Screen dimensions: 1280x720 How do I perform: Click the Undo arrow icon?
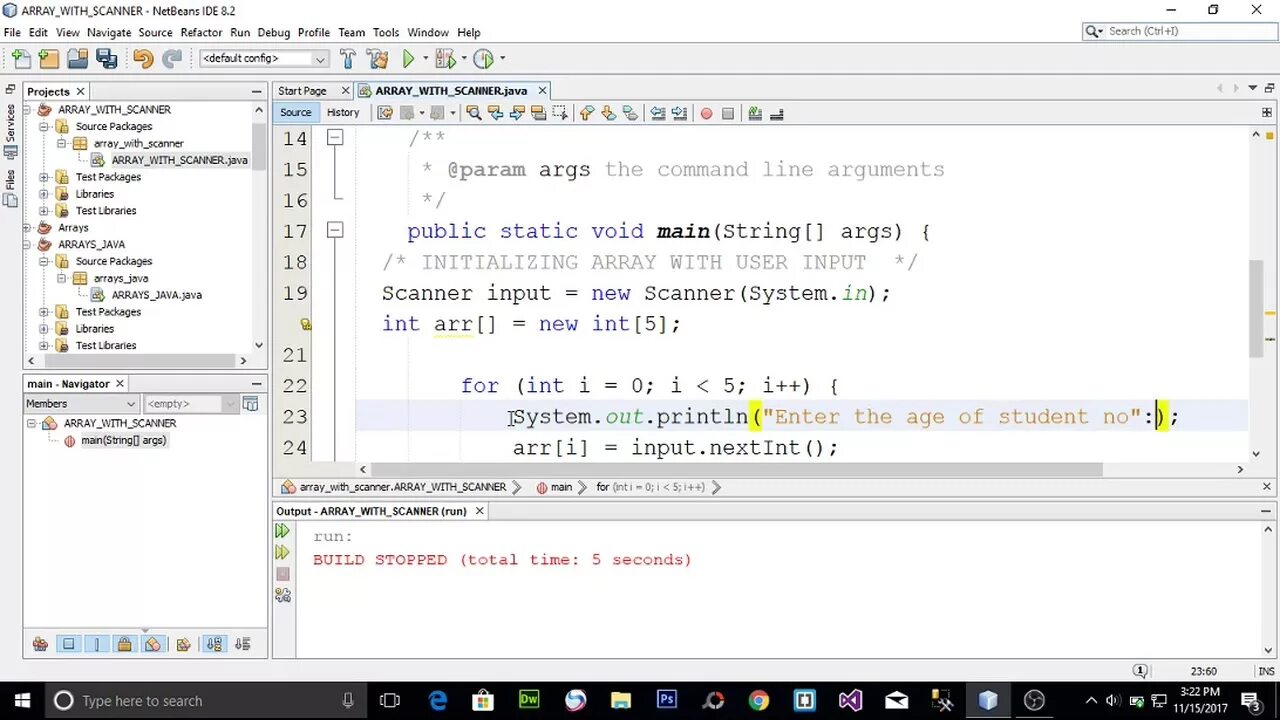point(143,59)
